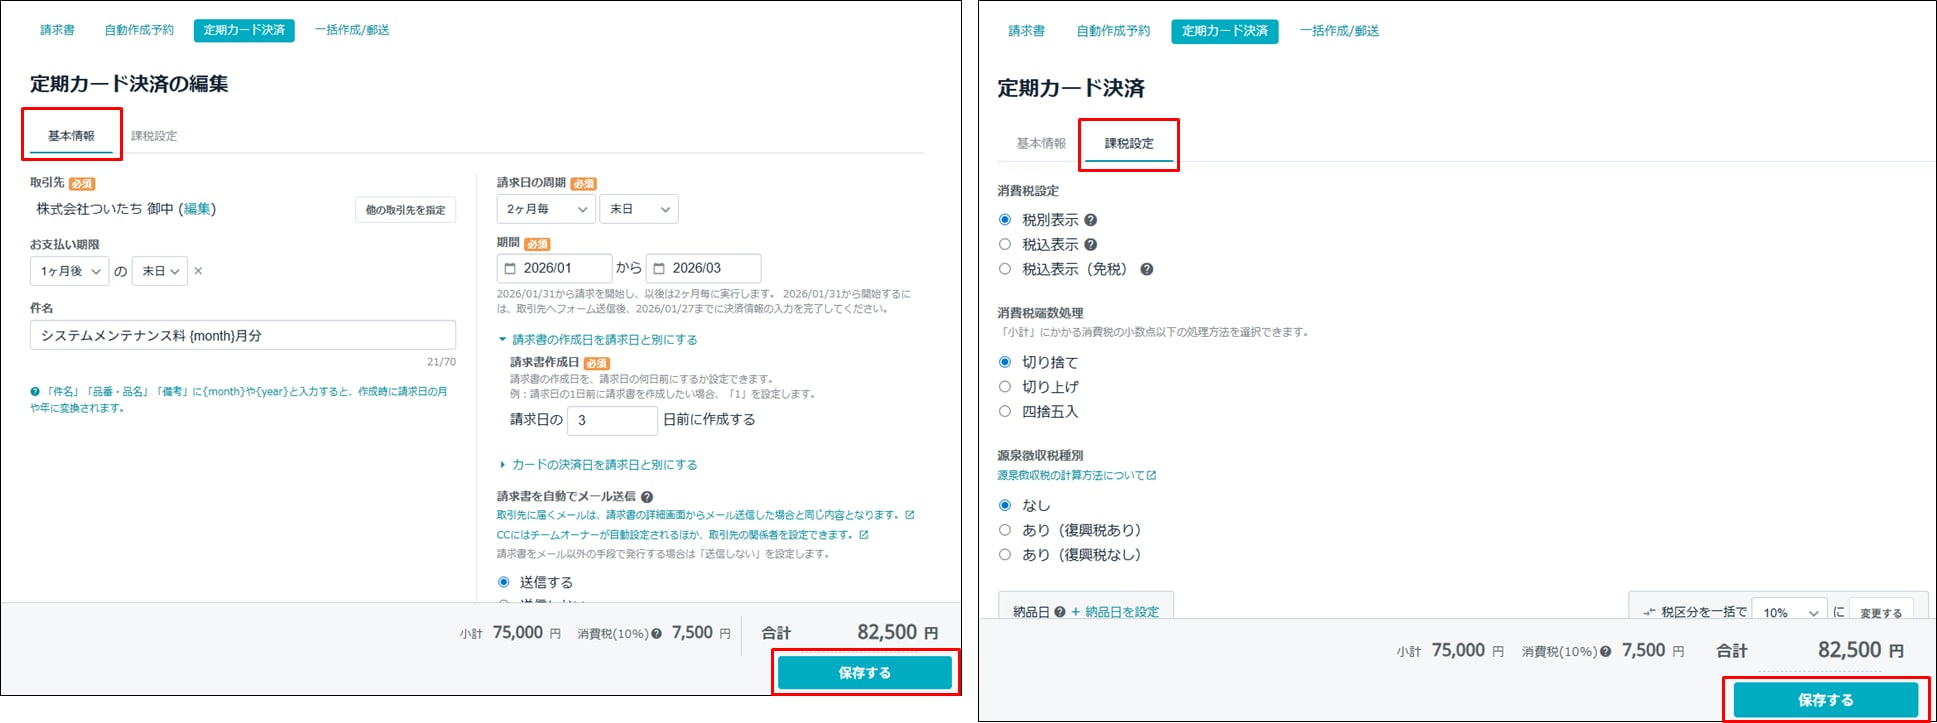Viewport: 1937px width, 723px height.
Task: Click external link icon after 源泉徴収税の計算方法について
Action: coord(1152,476)
